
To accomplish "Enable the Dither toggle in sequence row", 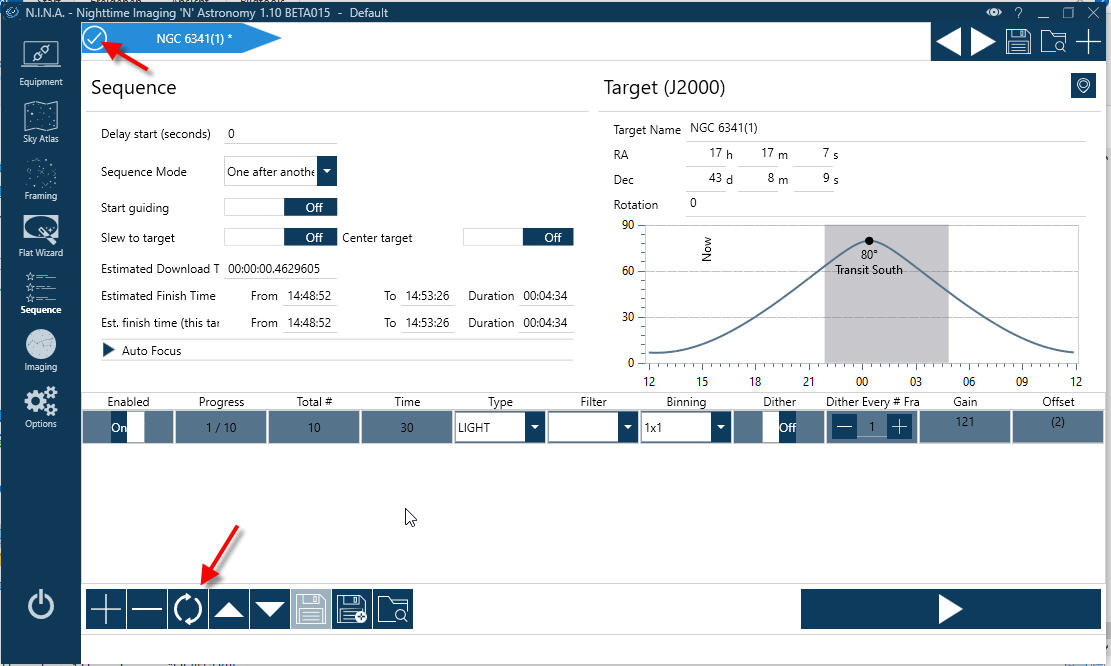I will pos(779,427).
